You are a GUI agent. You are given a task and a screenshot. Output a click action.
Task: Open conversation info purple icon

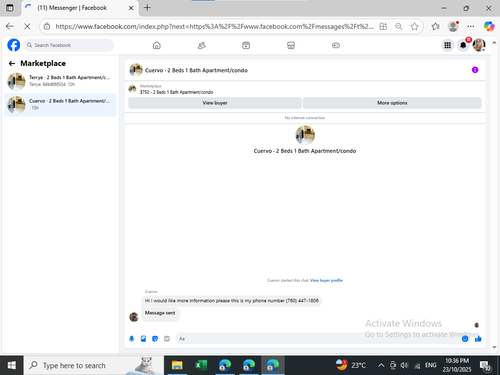tap(475, 70)
